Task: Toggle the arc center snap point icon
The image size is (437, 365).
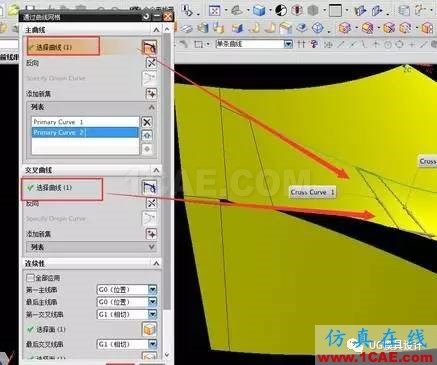Action: (388, 44)
